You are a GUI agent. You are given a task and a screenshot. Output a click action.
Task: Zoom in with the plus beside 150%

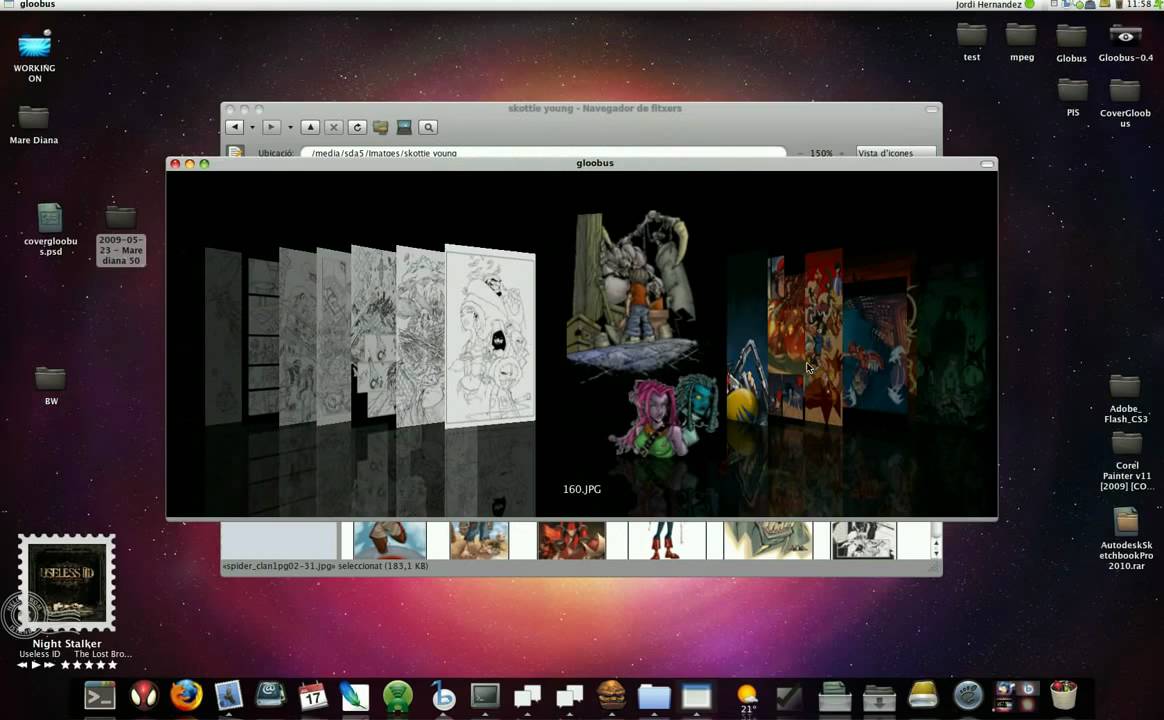[842, 153]
